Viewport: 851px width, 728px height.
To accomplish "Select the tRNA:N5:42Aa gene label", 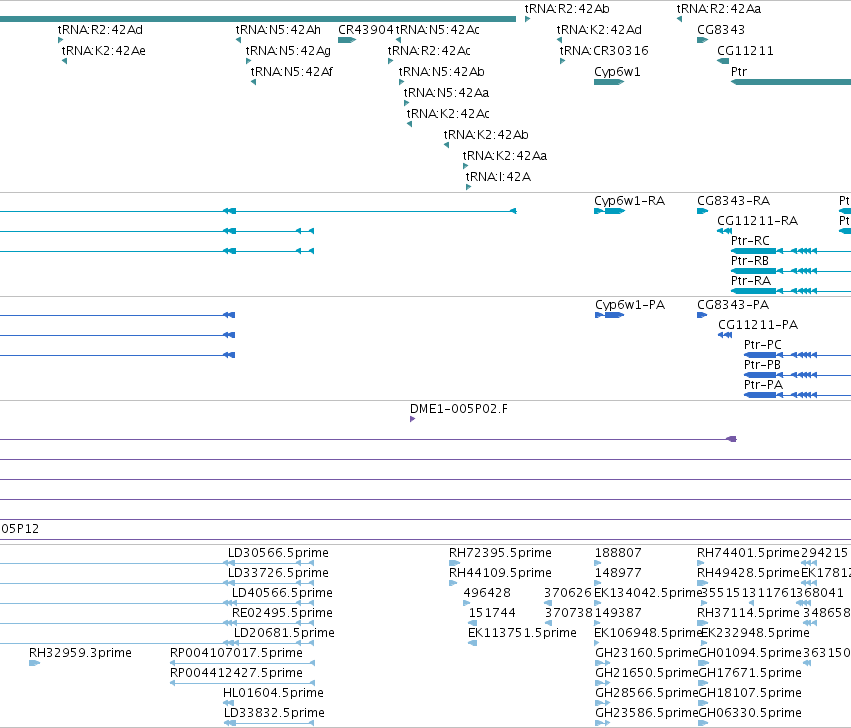I will pos(446,93).
